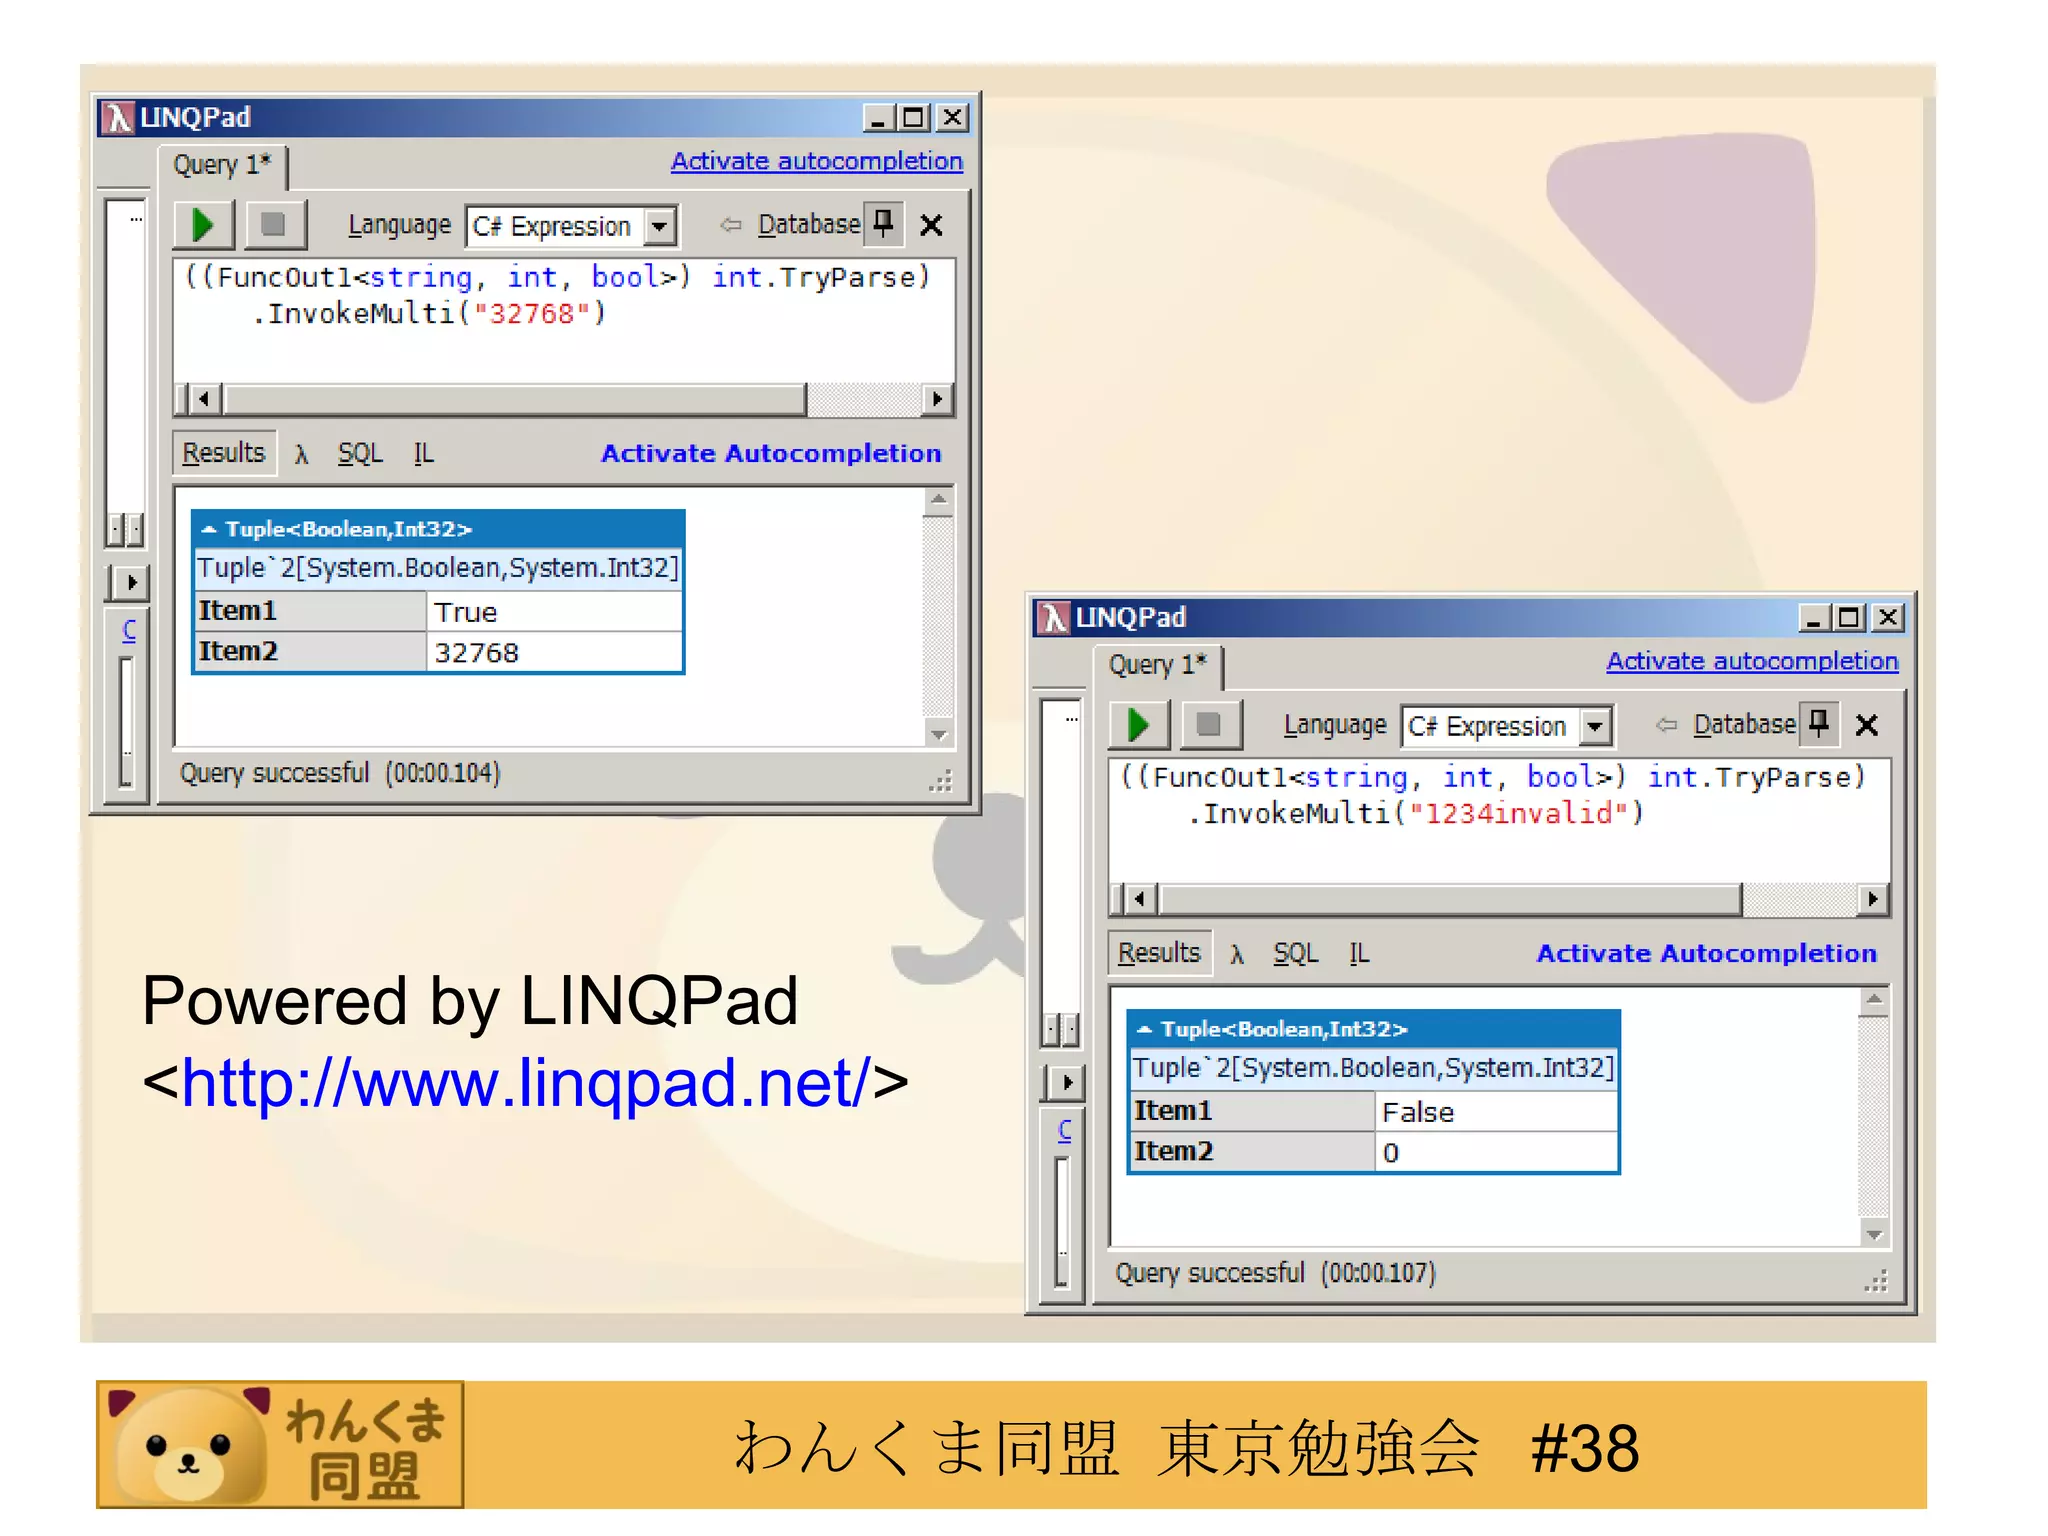This screenshot has width=2048, height=1536.
Task: Run query in the lower-right LINQPad window
Action: tap(1139, 725)
